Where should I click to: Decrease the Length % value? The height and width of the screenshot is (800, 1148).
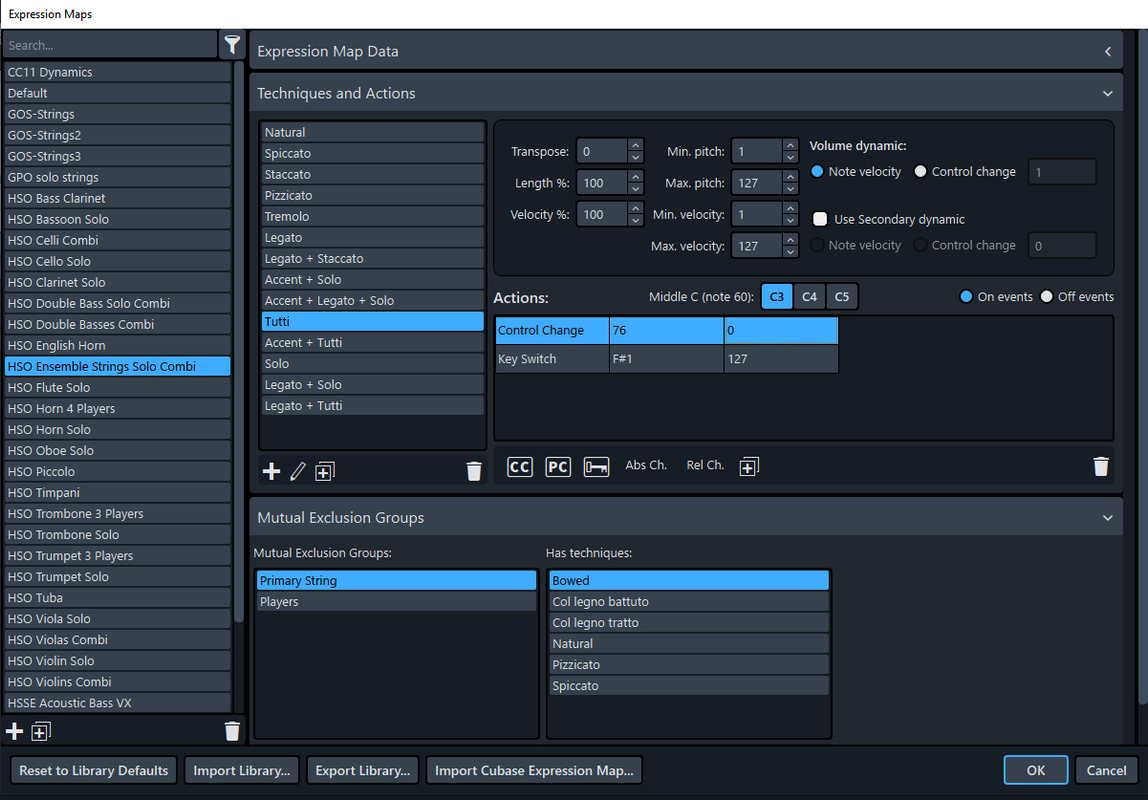(x=636, y=189)
